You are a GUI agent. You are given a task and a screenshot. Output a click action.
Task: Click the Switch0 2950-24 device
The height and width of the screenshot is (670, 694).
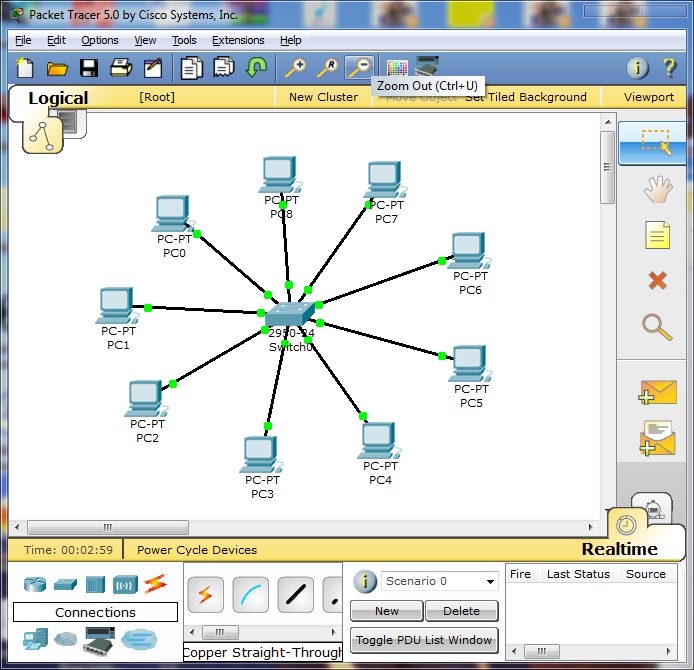tap(290, 314)
